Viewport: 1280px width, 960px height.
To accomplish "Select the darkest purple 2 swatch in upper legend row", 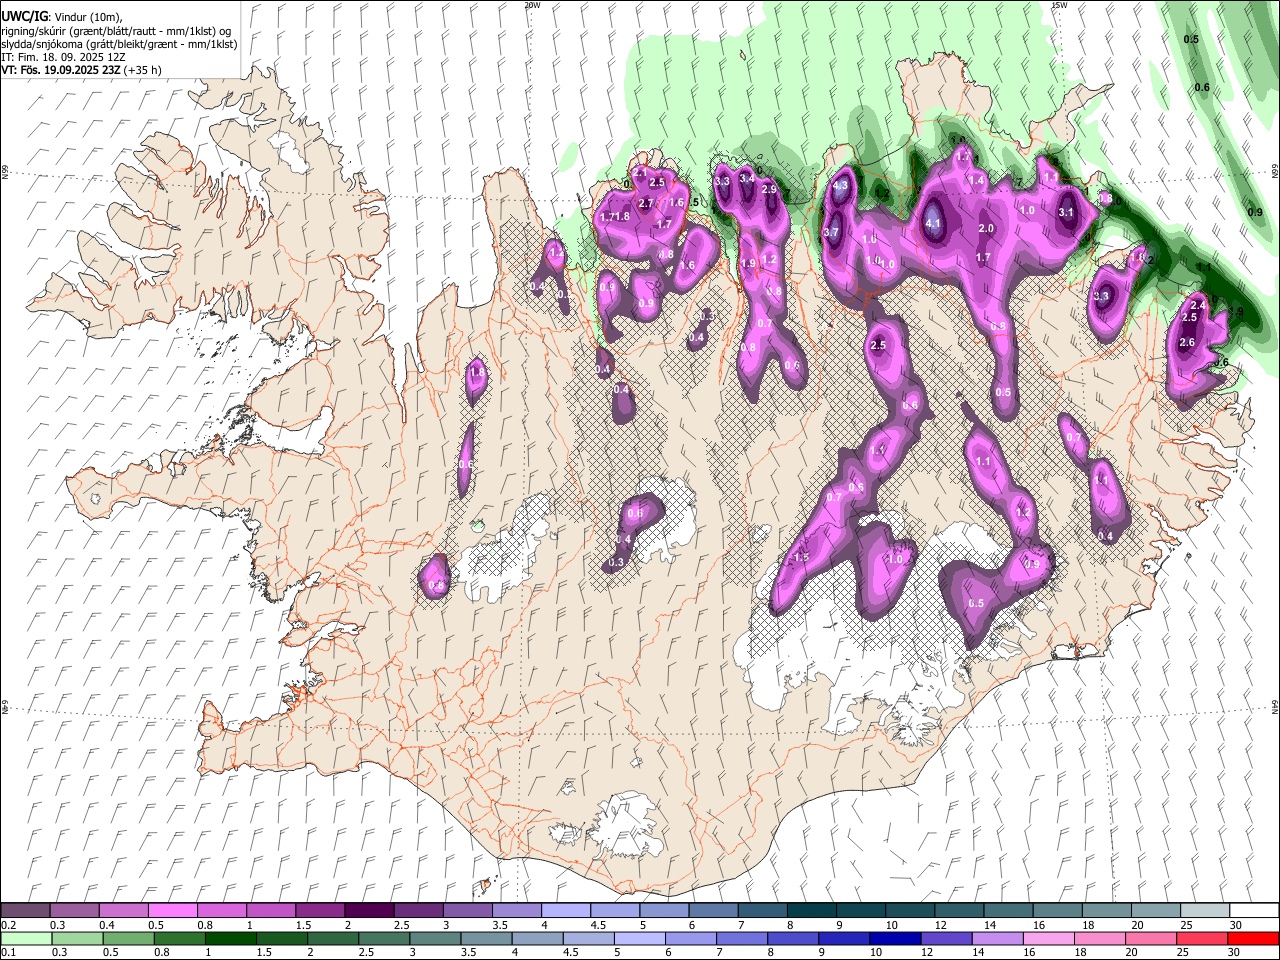I will [x=367, y=911].
